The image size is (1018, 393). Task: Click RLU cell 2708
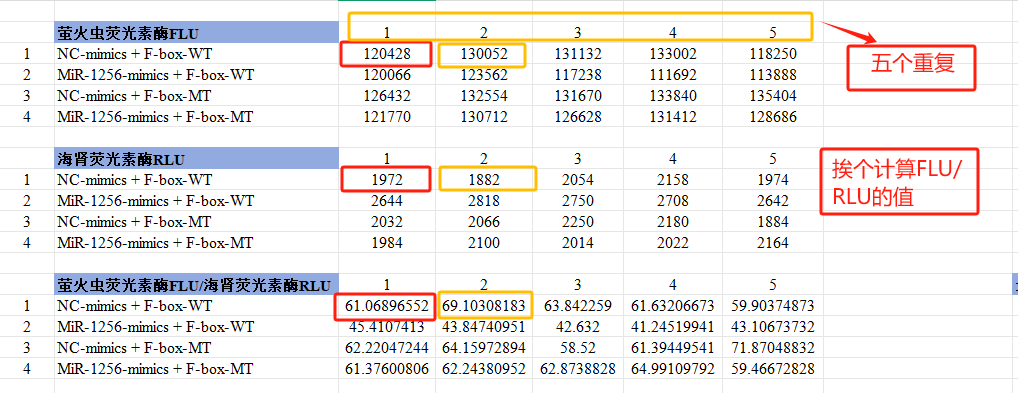[673, 201]
